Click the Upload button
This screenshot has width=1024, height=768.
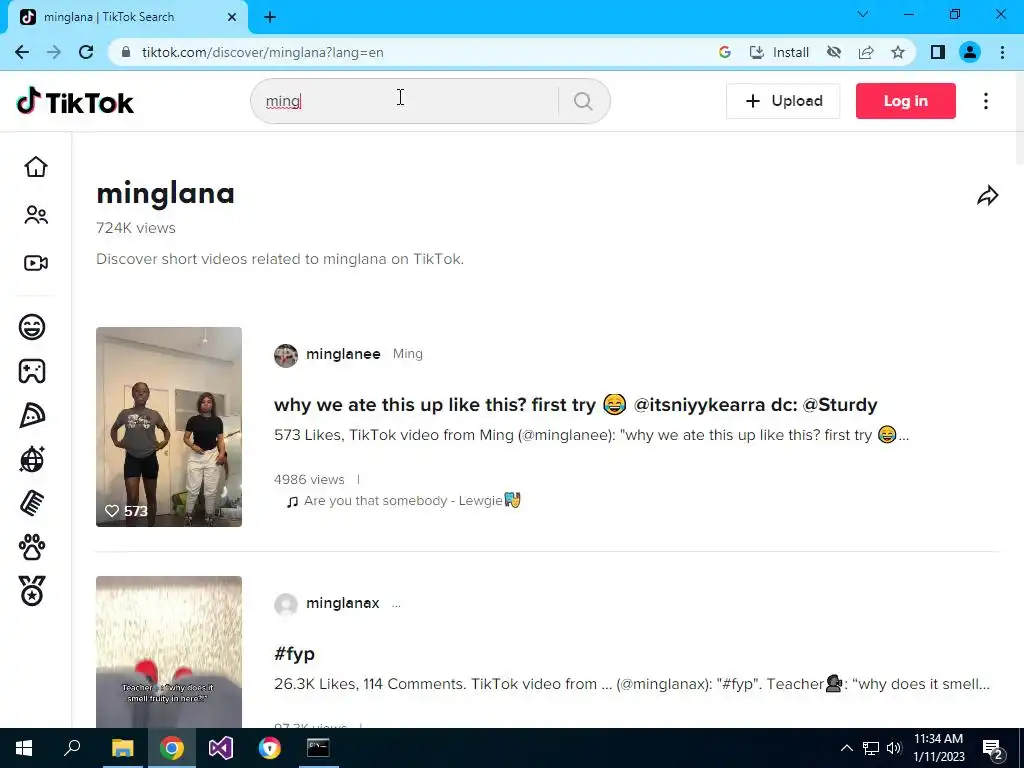click(783, 101)
